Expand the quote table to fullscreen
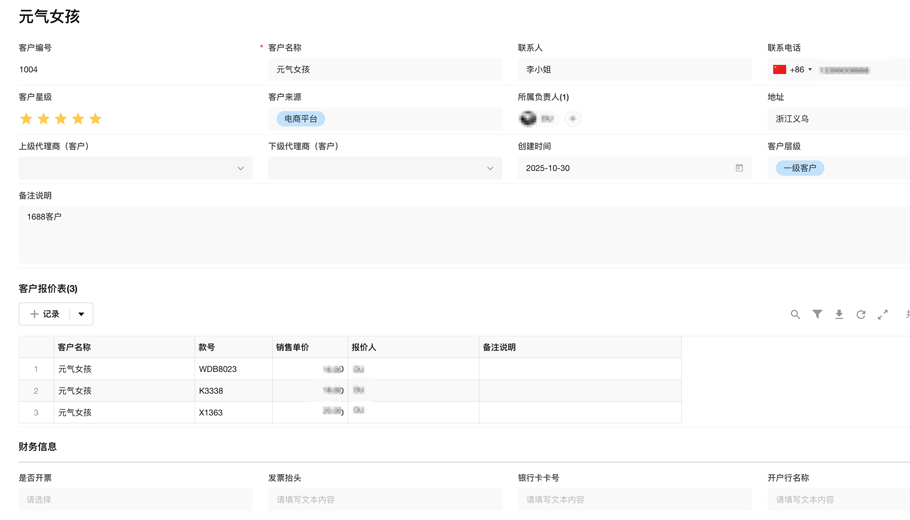This screenshot has height=520, width=910. coord(883,314)
